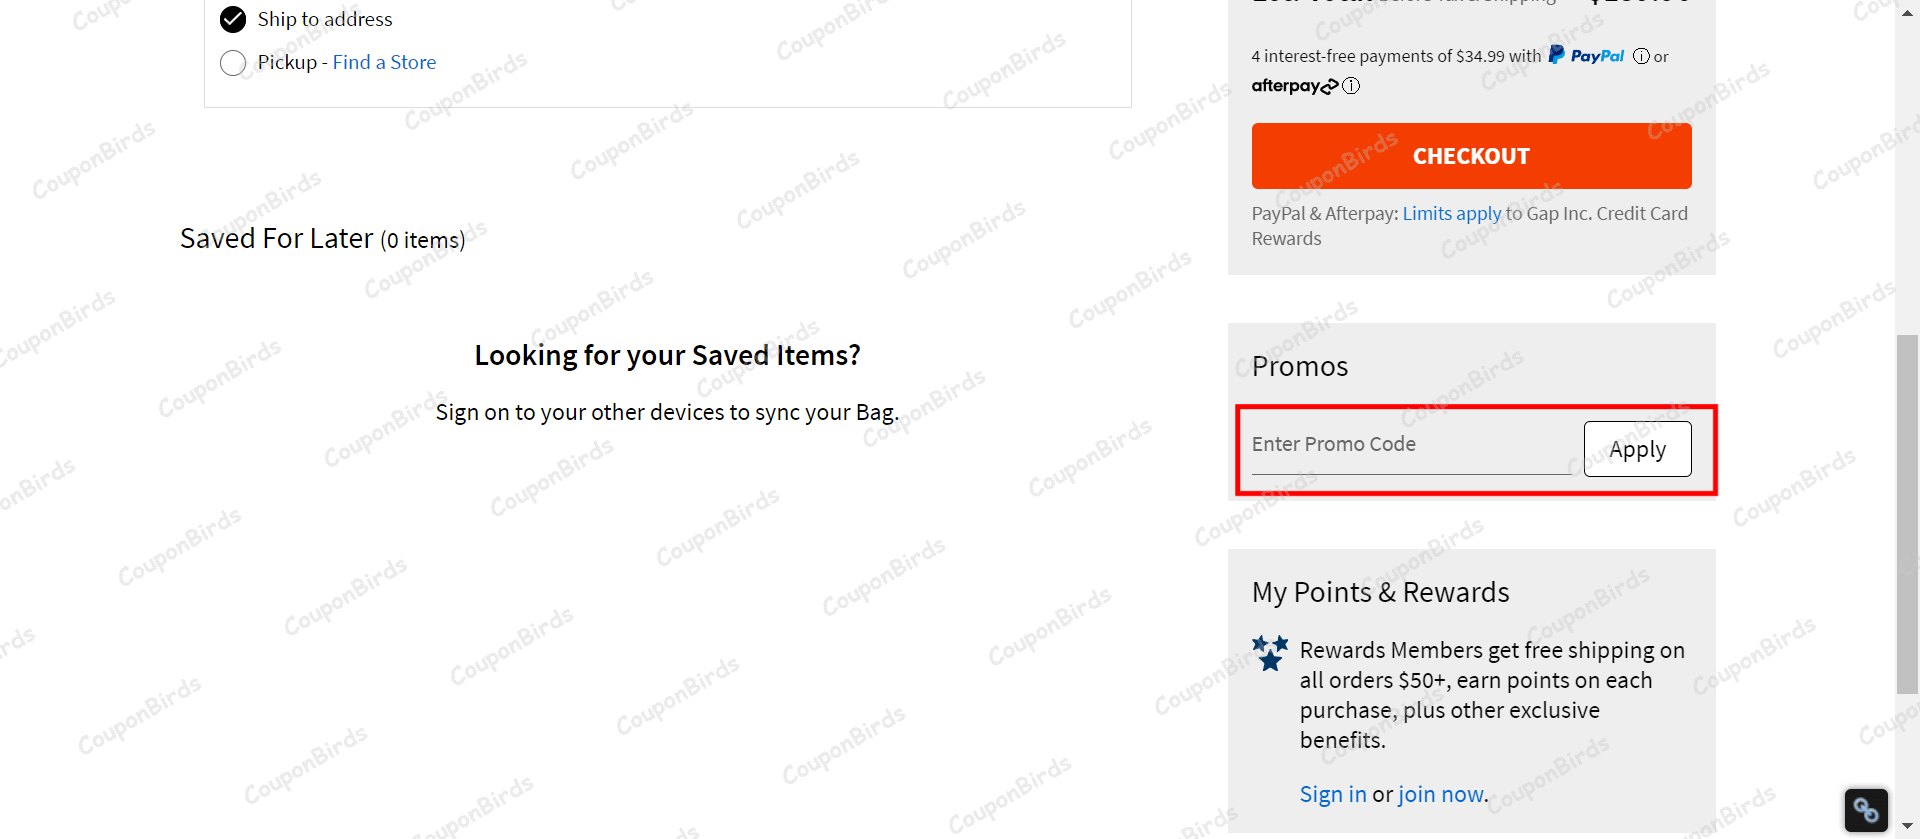Open the Limits apply link
This screenshot has height=839, width=1920.
pyautogui.click(x=1451, y=213)
